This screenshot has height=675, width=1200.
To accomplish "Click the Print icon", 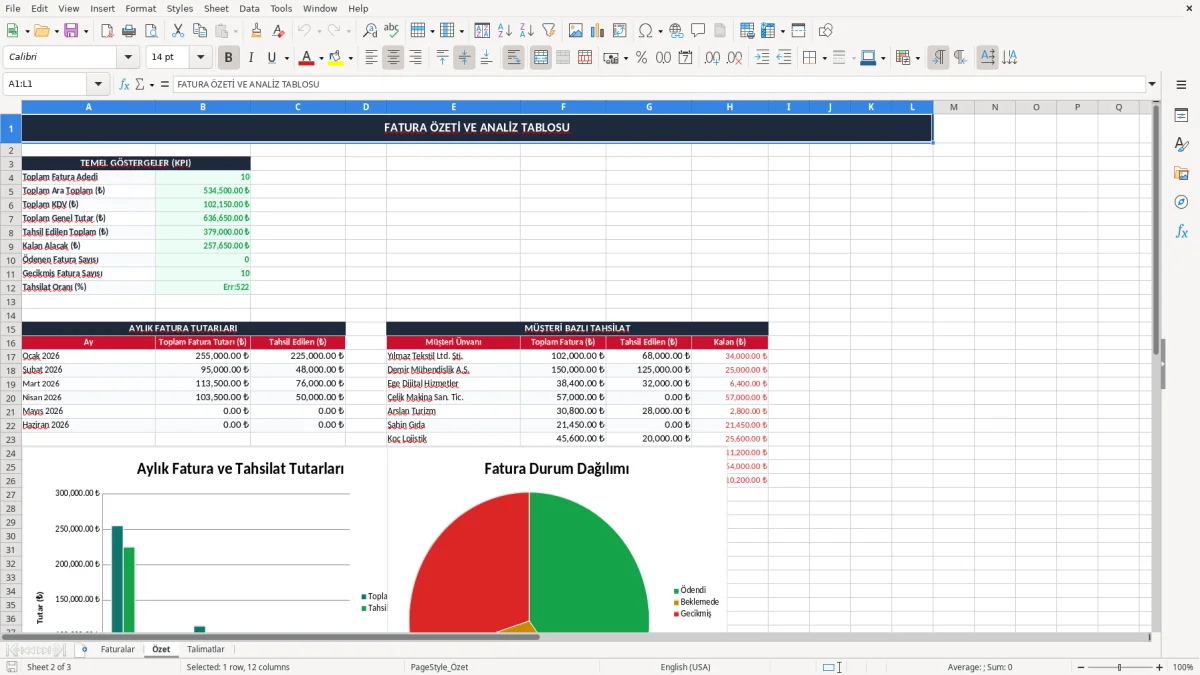I will point(129,31).
